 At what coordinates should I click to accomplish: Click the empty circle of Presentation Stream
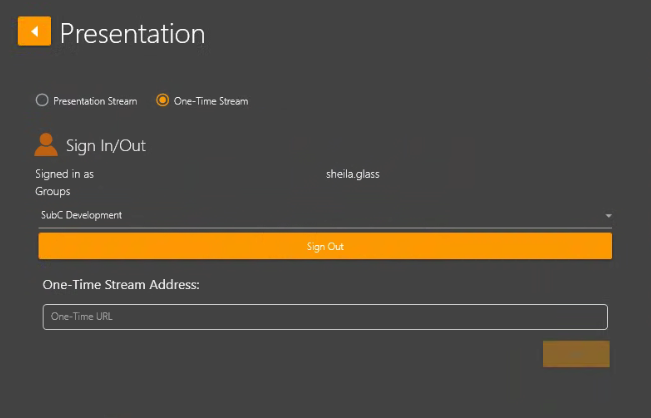pyautogui.click(x=41, y=100)
